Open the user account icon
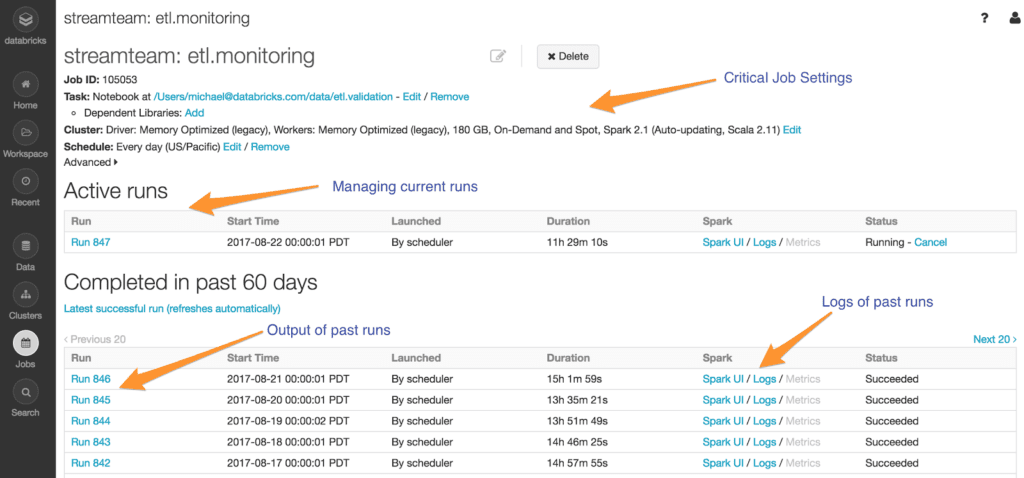Viewport: 1024px width, 478px height. click(1014, 18)
